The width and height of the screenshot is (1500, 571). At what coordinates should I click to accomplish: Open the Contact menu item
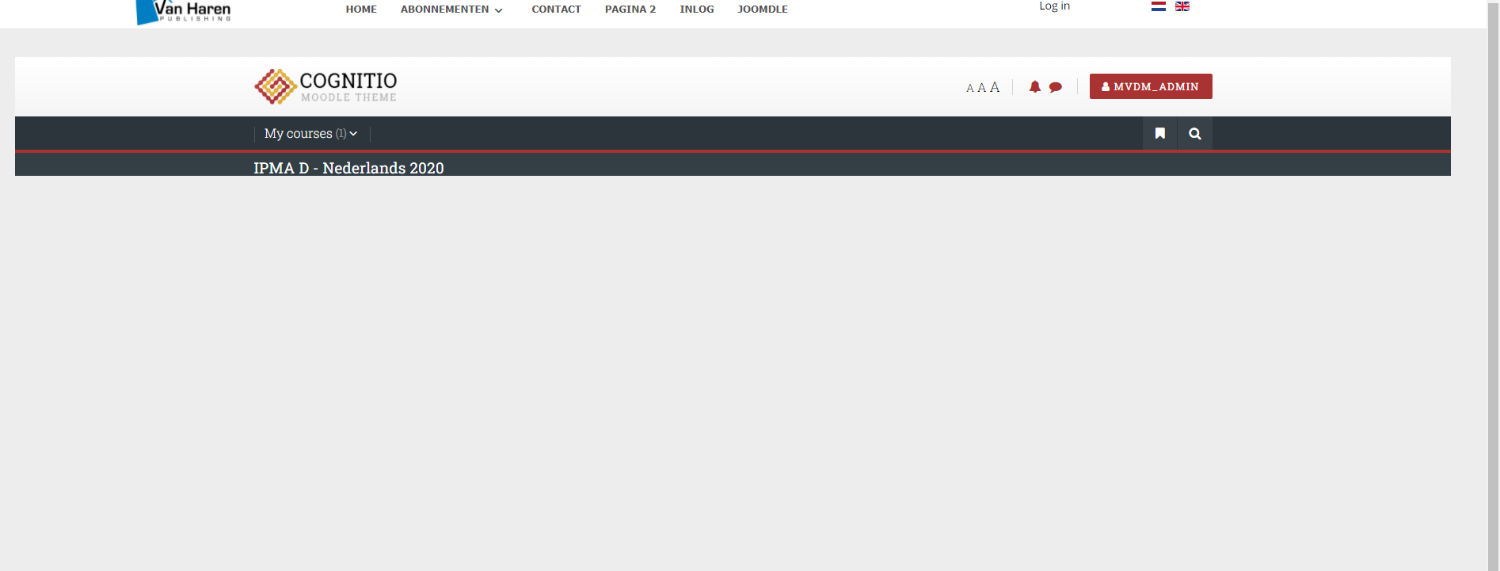556,10
